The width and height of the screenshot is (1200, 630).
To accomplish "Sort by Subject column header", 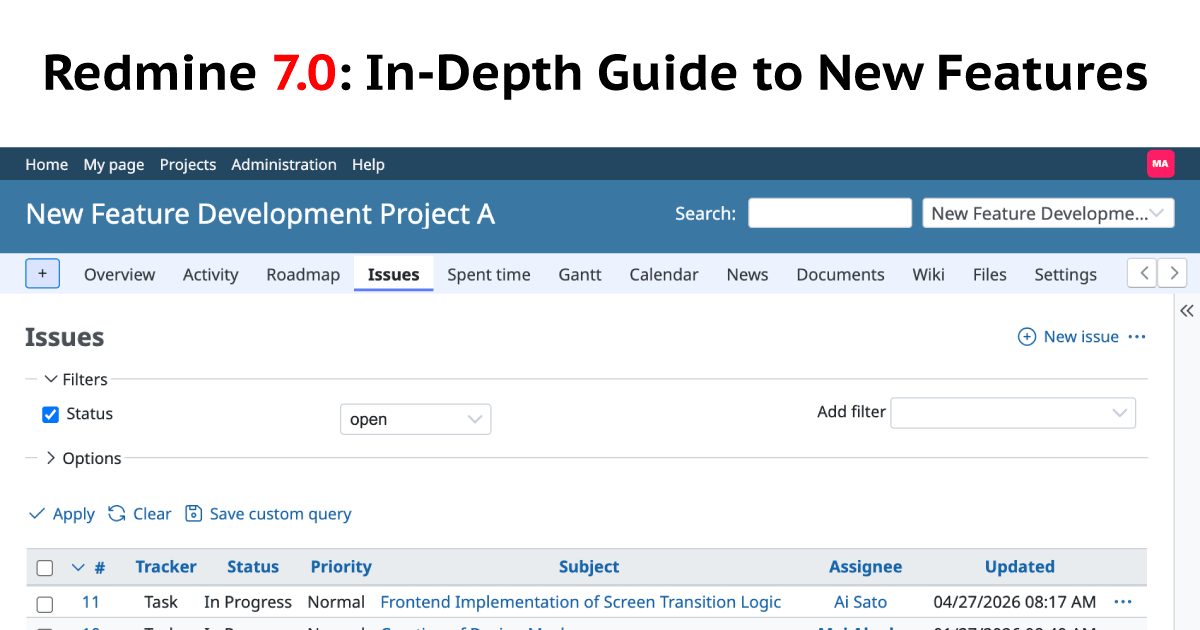I will [x=589, y=567].
